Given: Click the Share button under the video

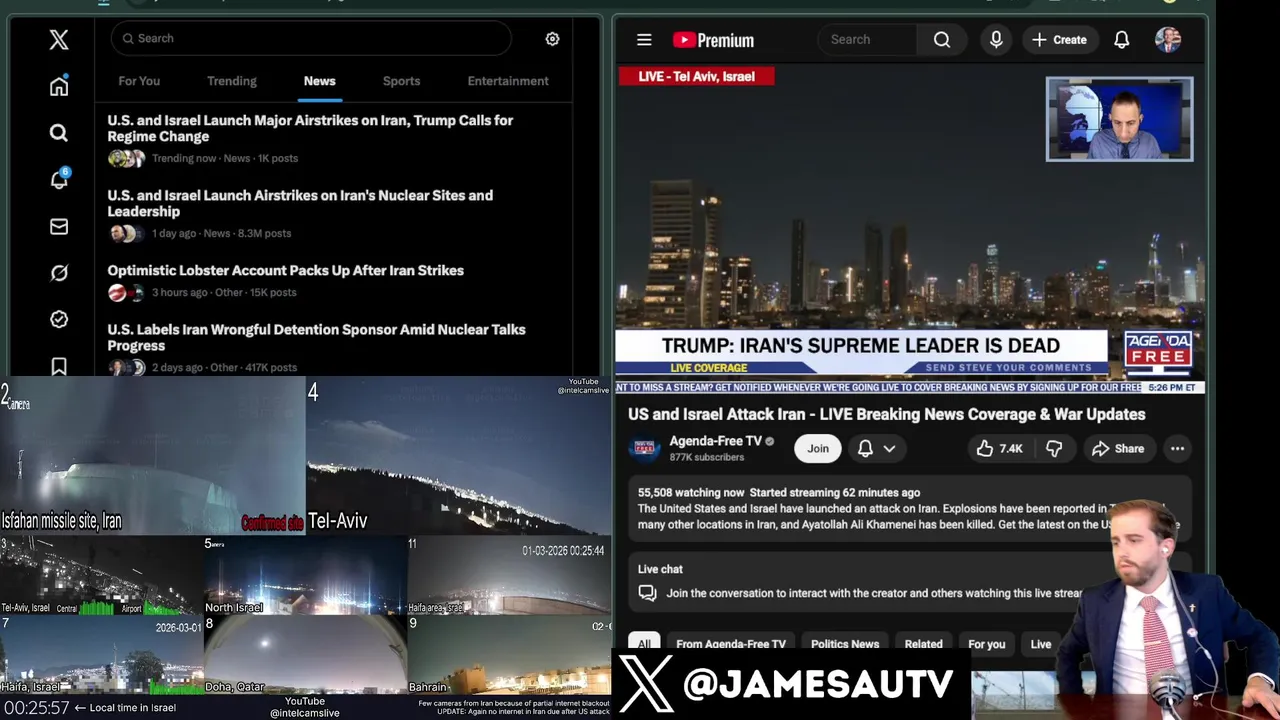Looking at the screenshot, I should coord(1118,449).
